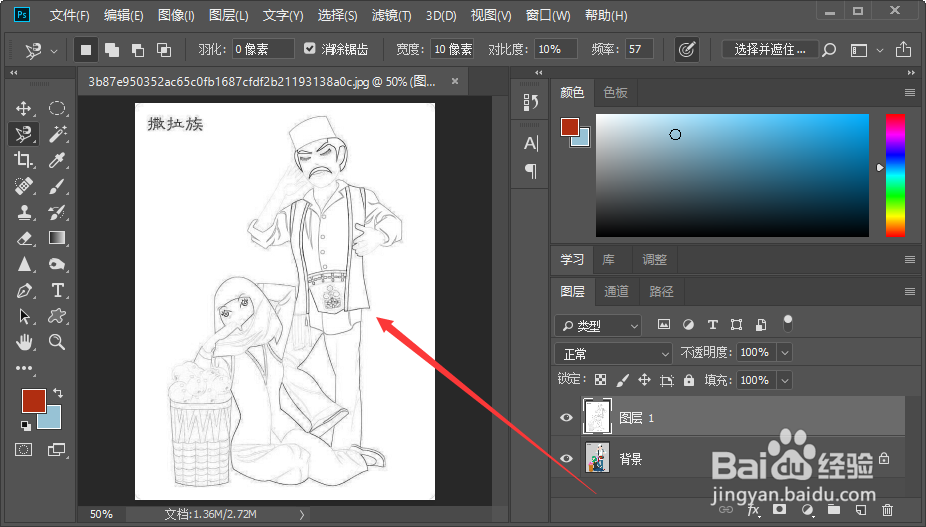
Task: Select the 图层 1 layer thumbnail
Action: 597,417
